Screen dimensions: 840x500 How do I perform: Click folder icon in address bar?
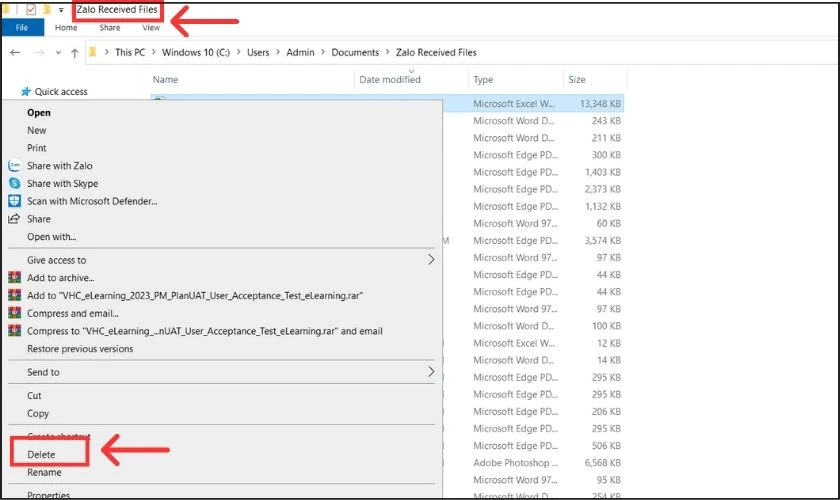pyautogui.click(x=93, y=52)
